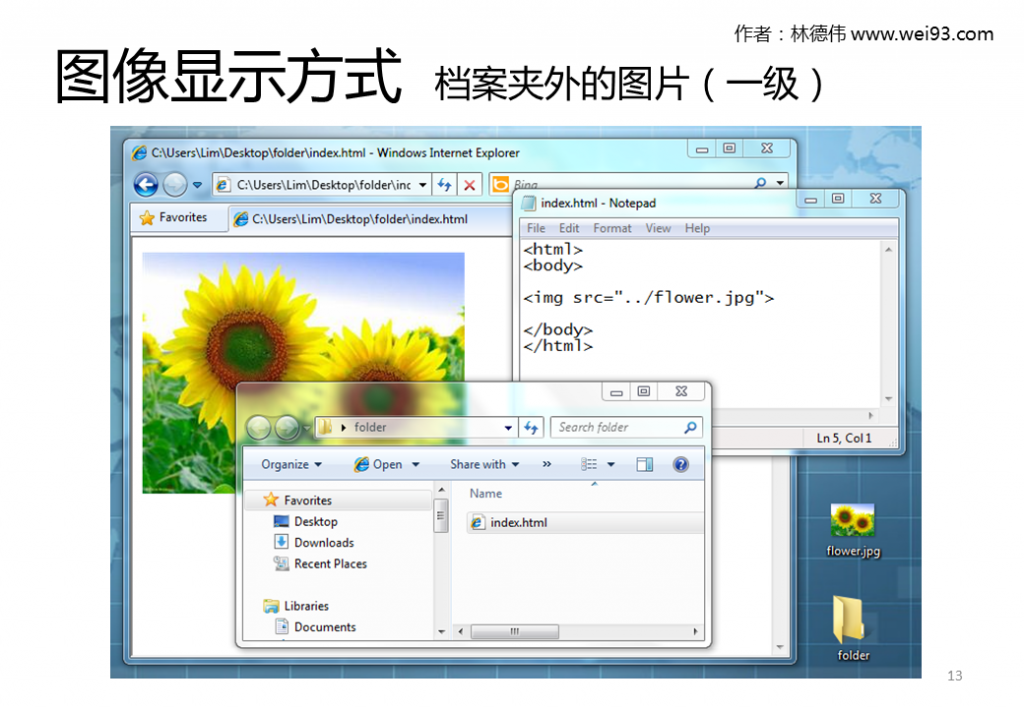Open Notepad Format menu
1024x708 pixels.
612,228
